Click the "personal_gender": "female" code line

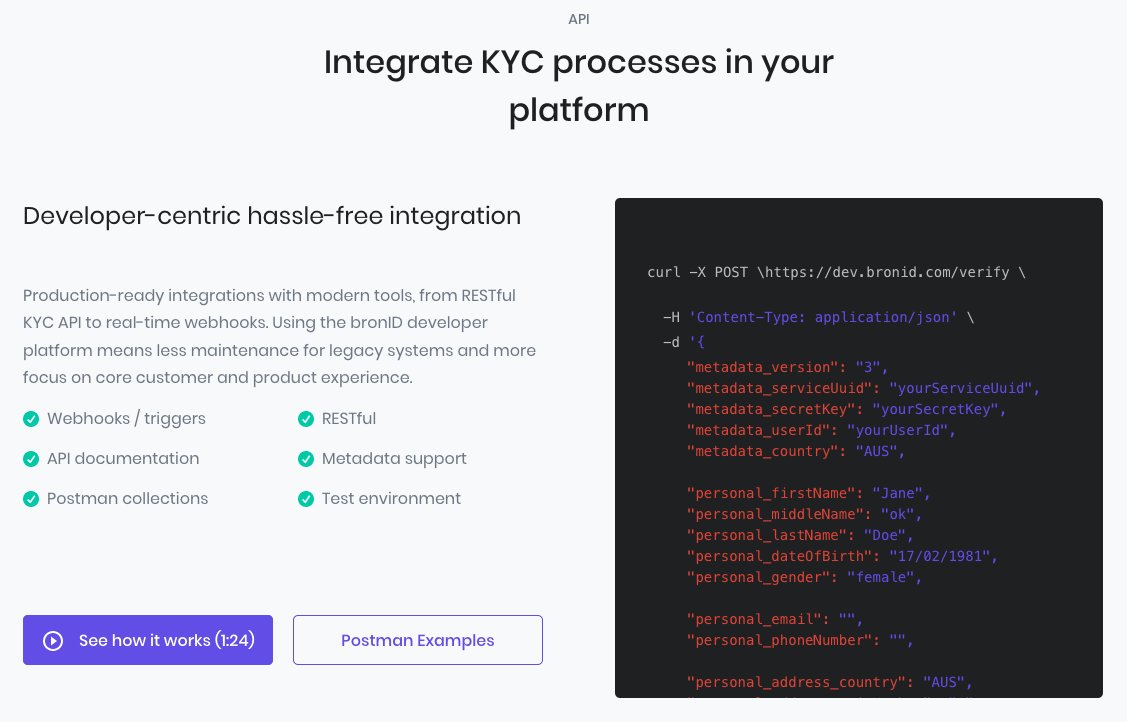(804, 577)
